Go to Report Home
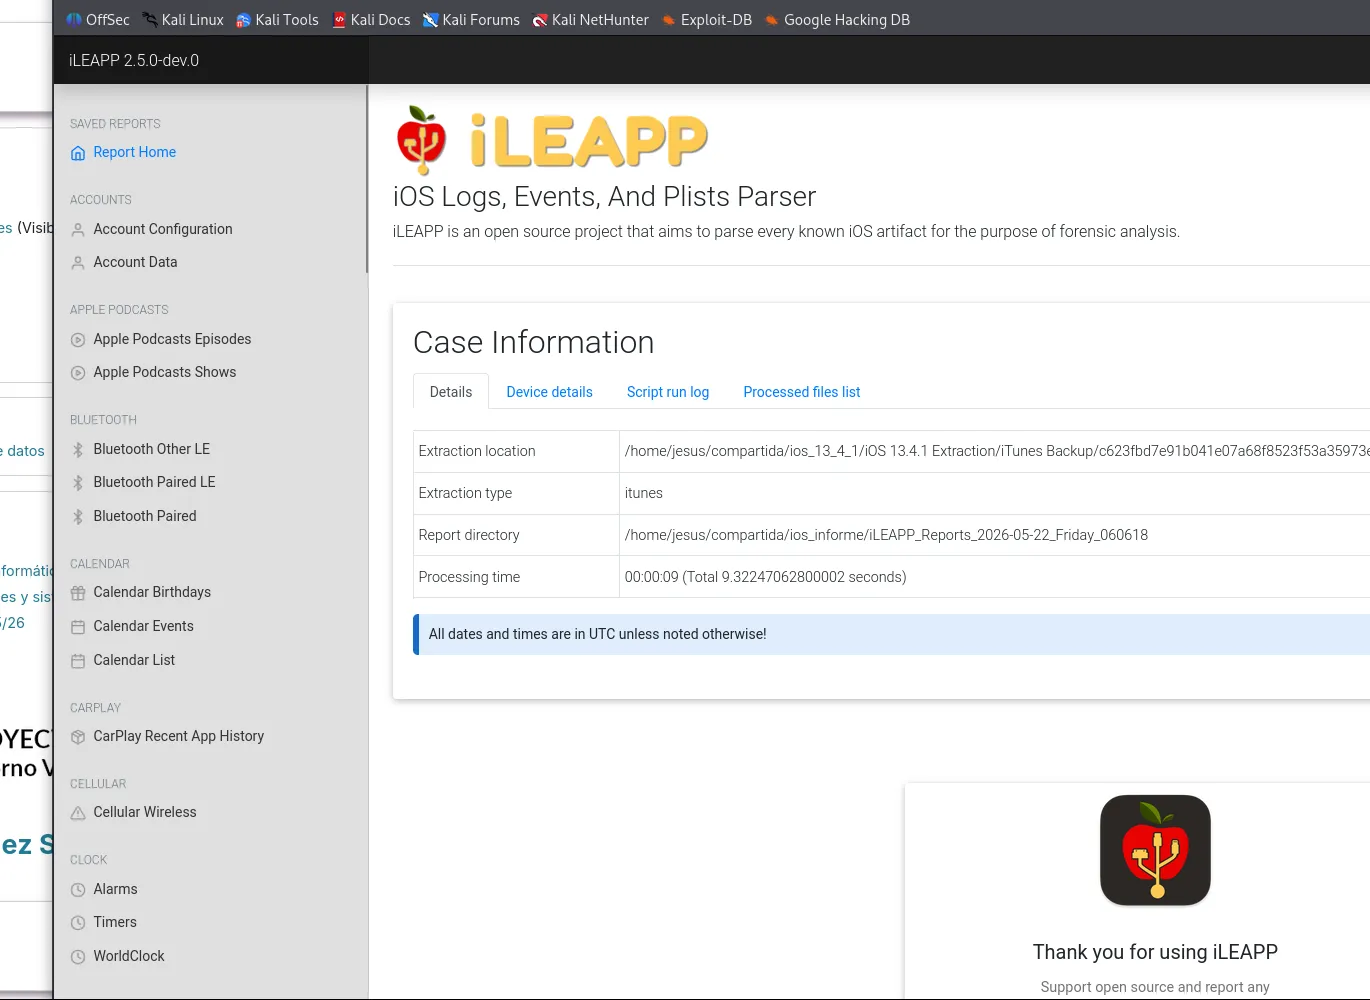The height and width of the screenshot is (1000, 1370). tap(135, 152)
